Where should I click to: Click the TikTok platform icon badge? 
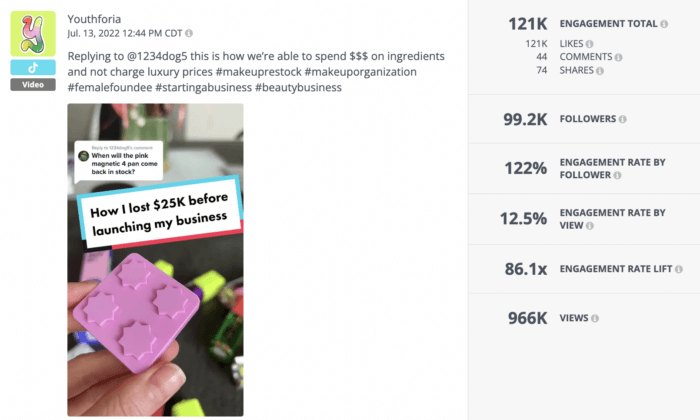pyautogui.click(x=33, y=67)
